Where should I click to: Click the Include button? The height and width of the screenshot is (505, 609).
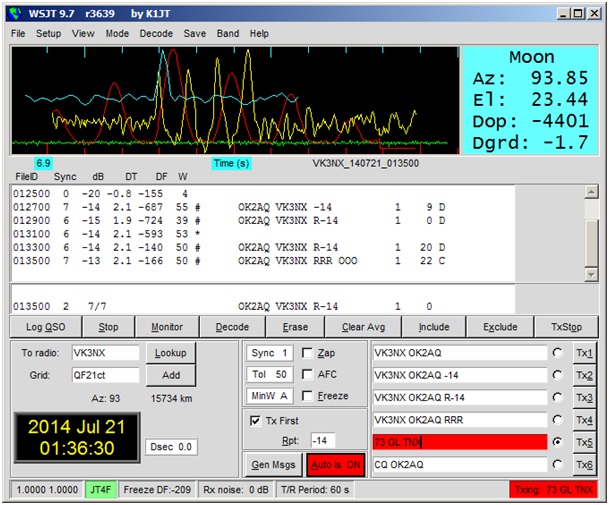[x=434, y=327]
